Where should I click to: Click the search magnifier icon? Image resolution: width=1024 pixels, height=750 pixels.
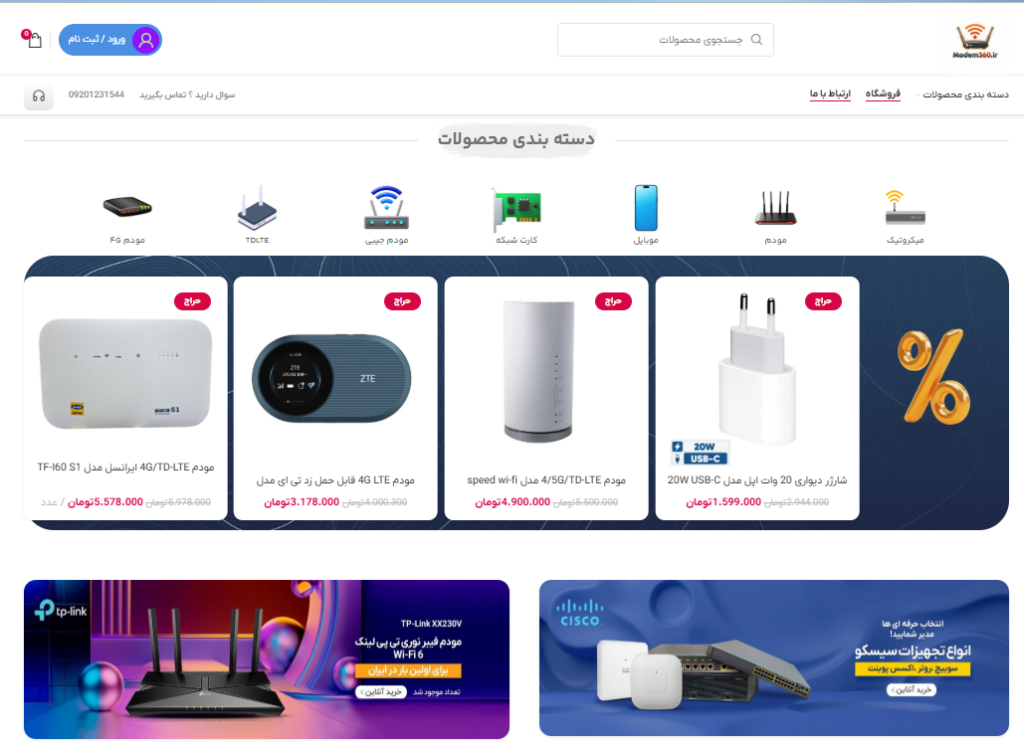[756, 39]
